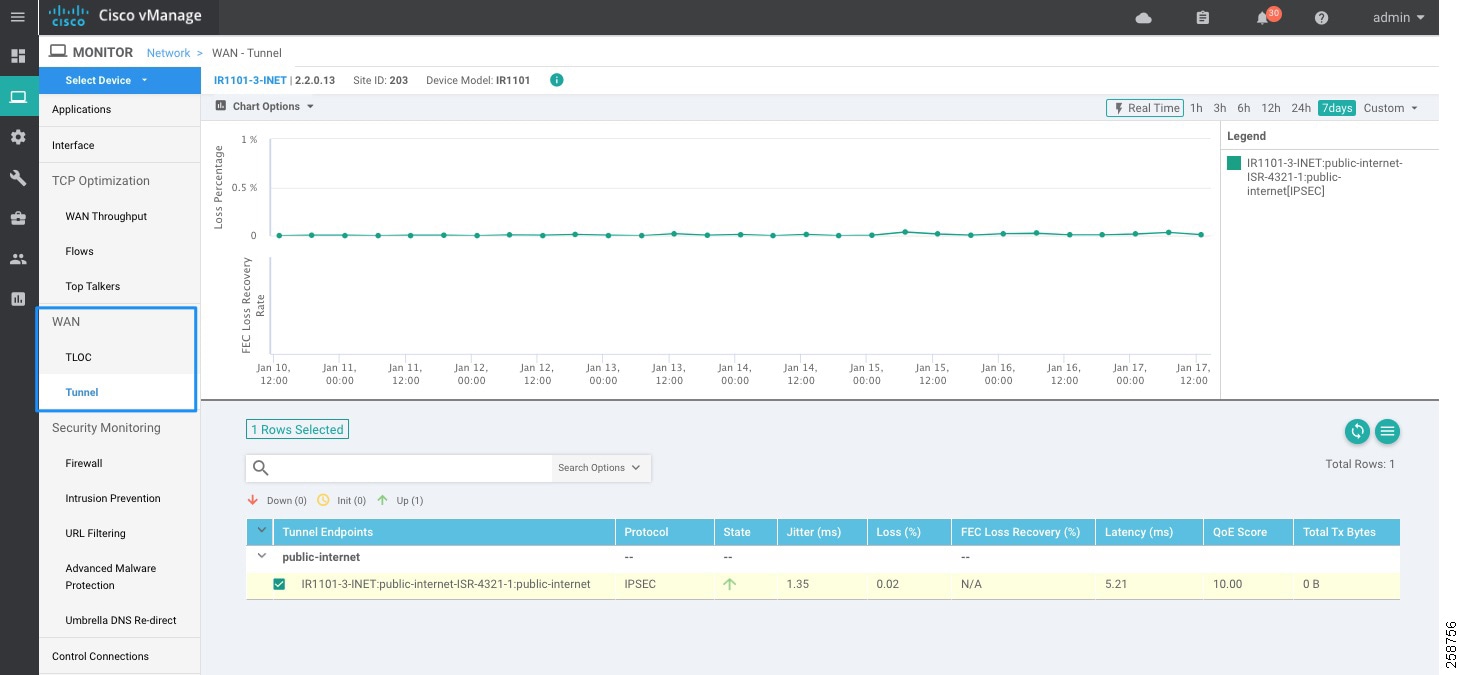Toggle Real Time chart mode
Image resolution: width=1464 pixels, height=675 pixels.
pyautogui.click(x=1145, y=108)
